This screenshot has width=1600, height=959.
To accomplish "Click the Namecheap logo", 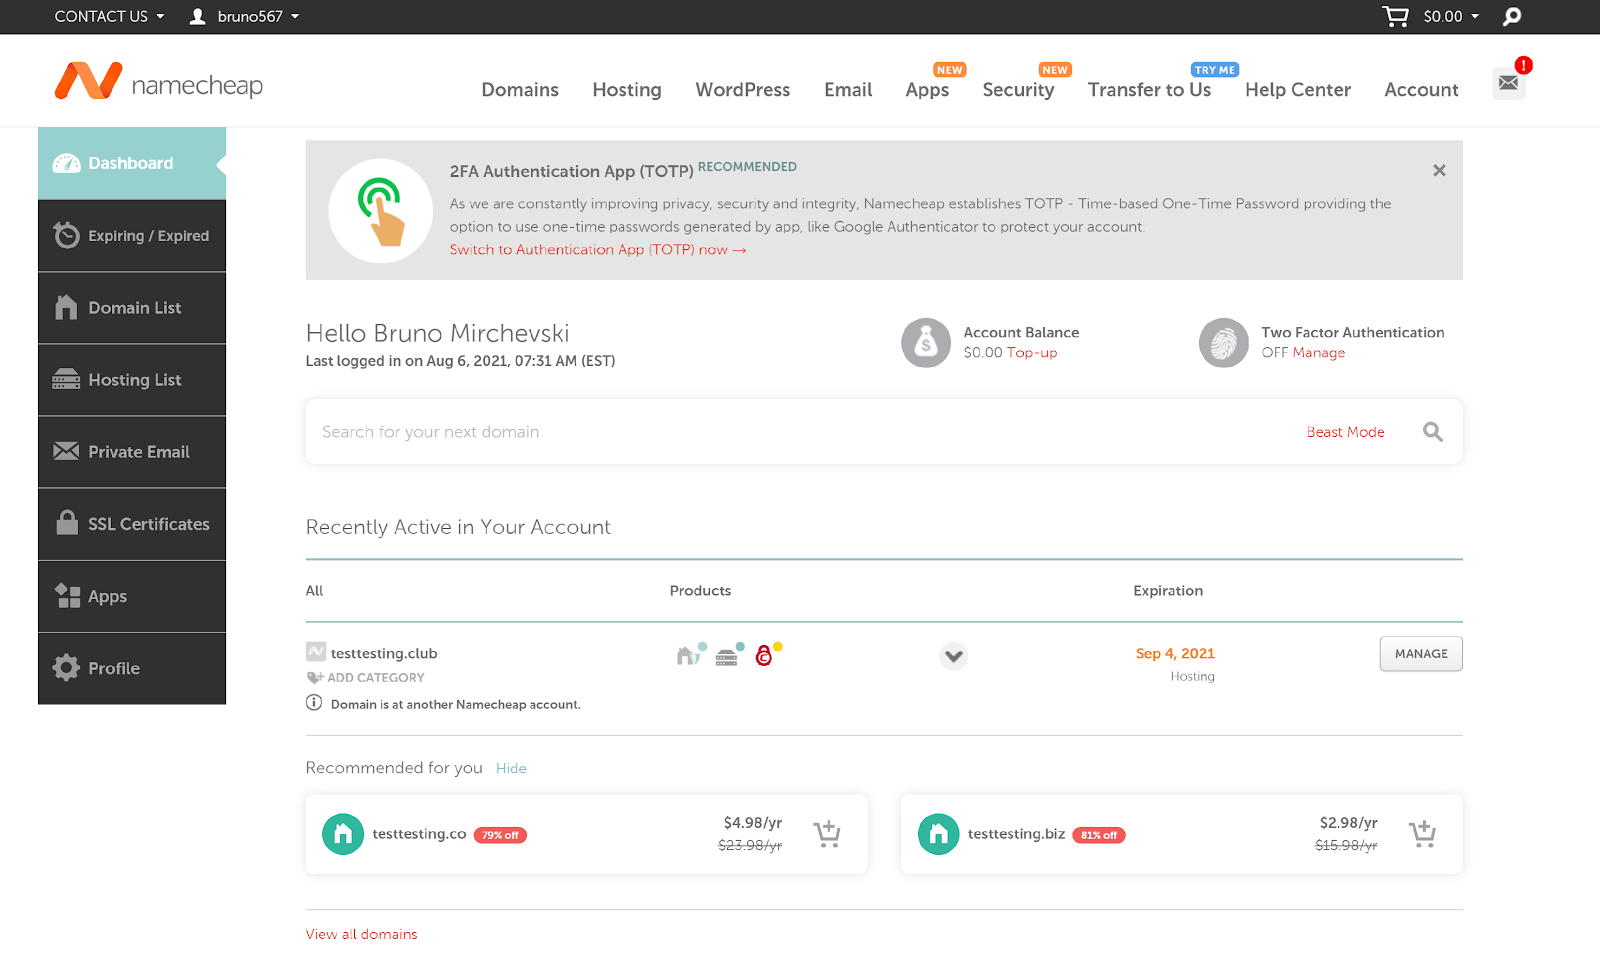I will (x=159, y=82).
